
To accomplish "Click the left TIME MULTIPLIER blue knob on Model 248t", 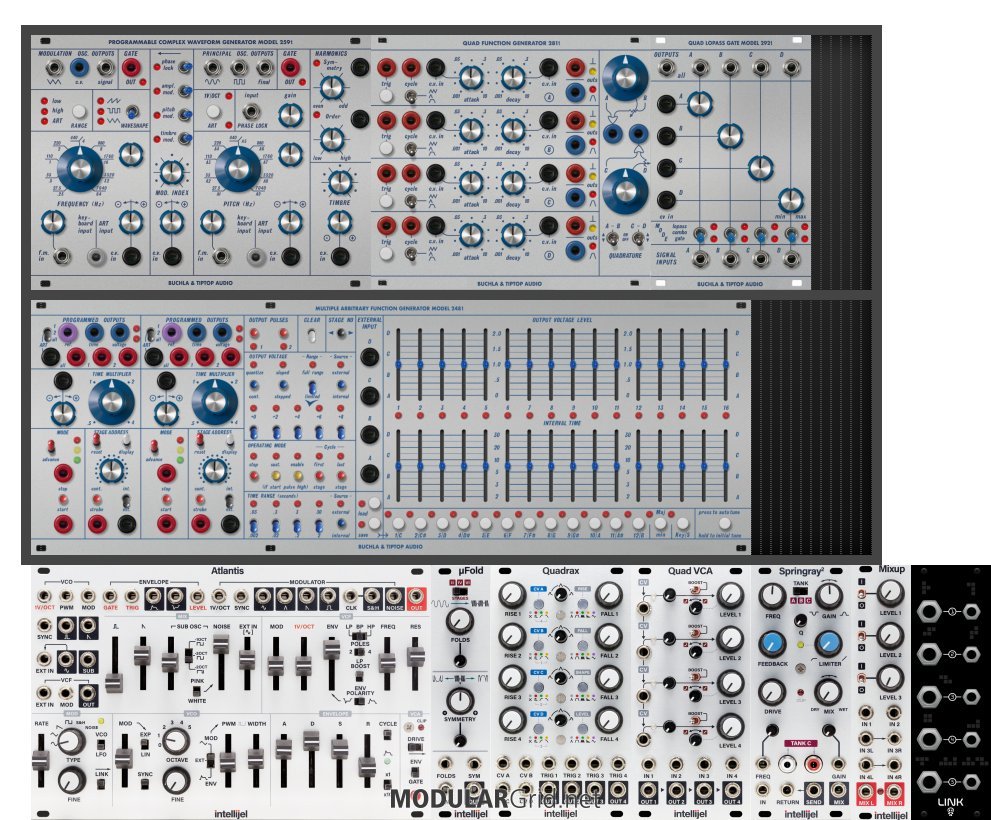I will (111, 403).
